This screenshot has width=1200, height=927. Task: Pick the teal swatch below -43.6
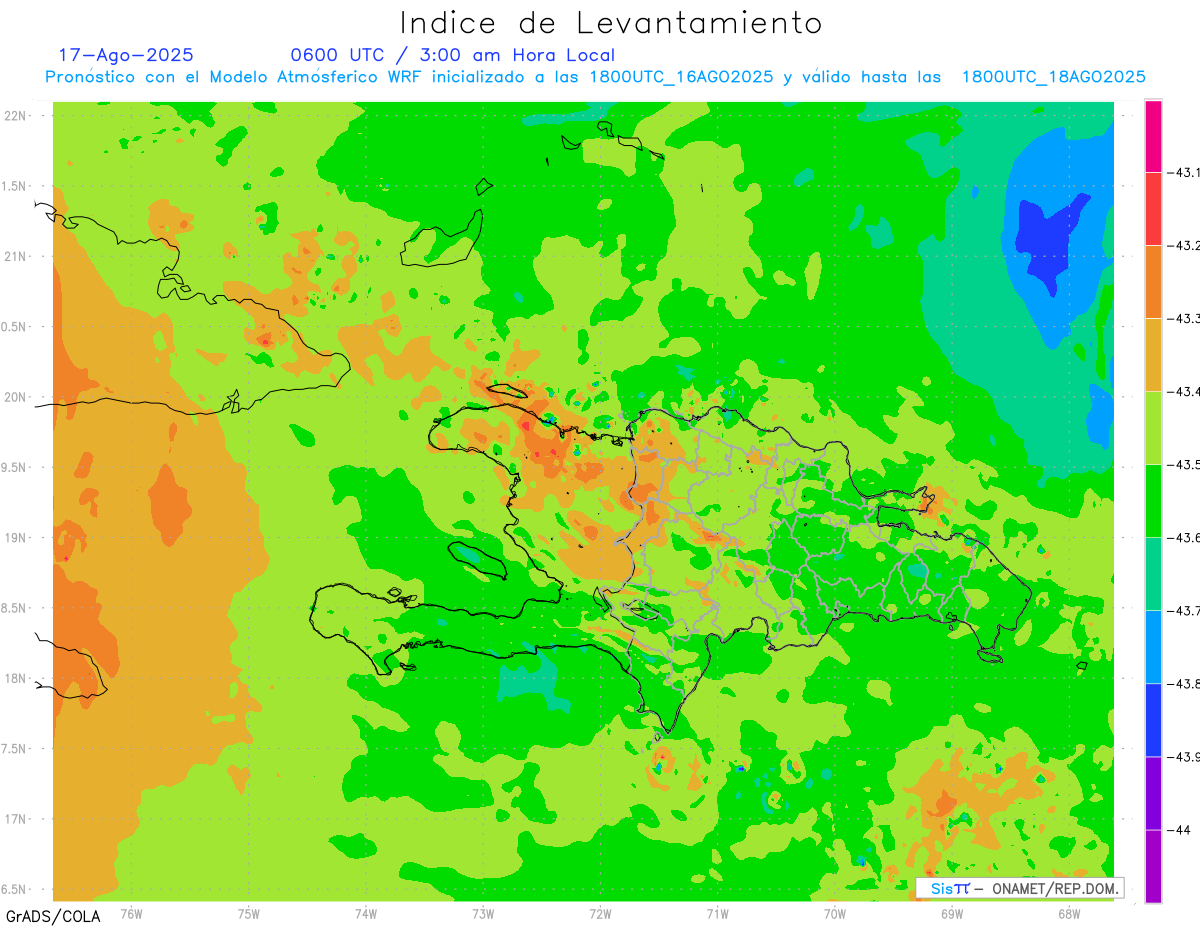pos(1153,574)
